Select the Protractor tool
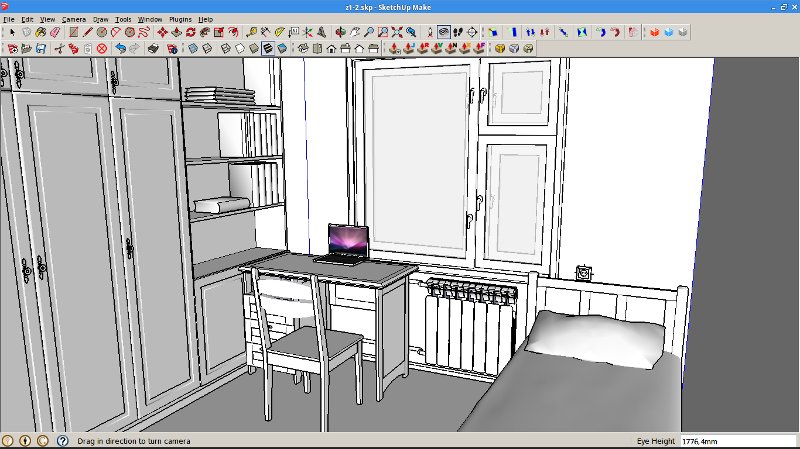 click(x=280, y=32)
